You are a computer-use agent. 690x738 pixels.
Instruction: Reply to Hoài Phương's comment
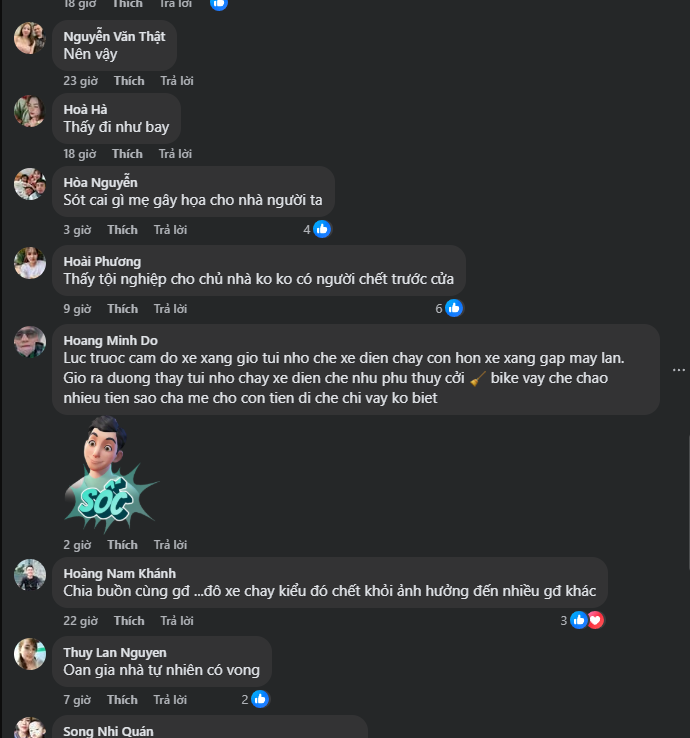pyautogui.click(x=170, y=308)
